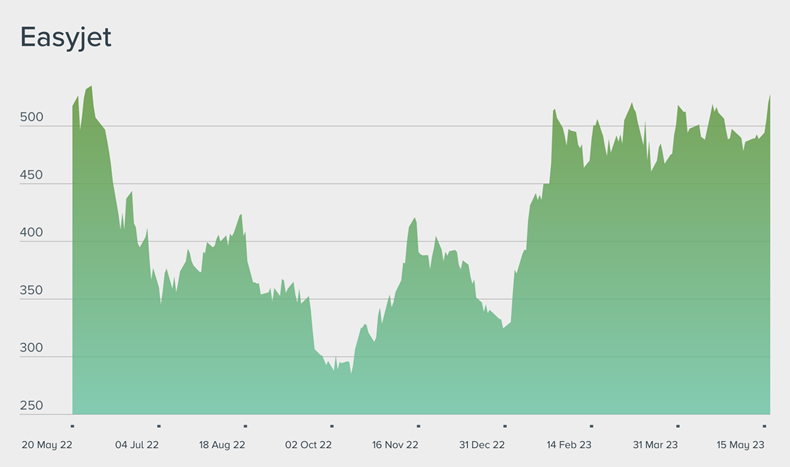Click the tick mark above 31 Dec 22
The image size is (790, 467).
pos(505,425)
